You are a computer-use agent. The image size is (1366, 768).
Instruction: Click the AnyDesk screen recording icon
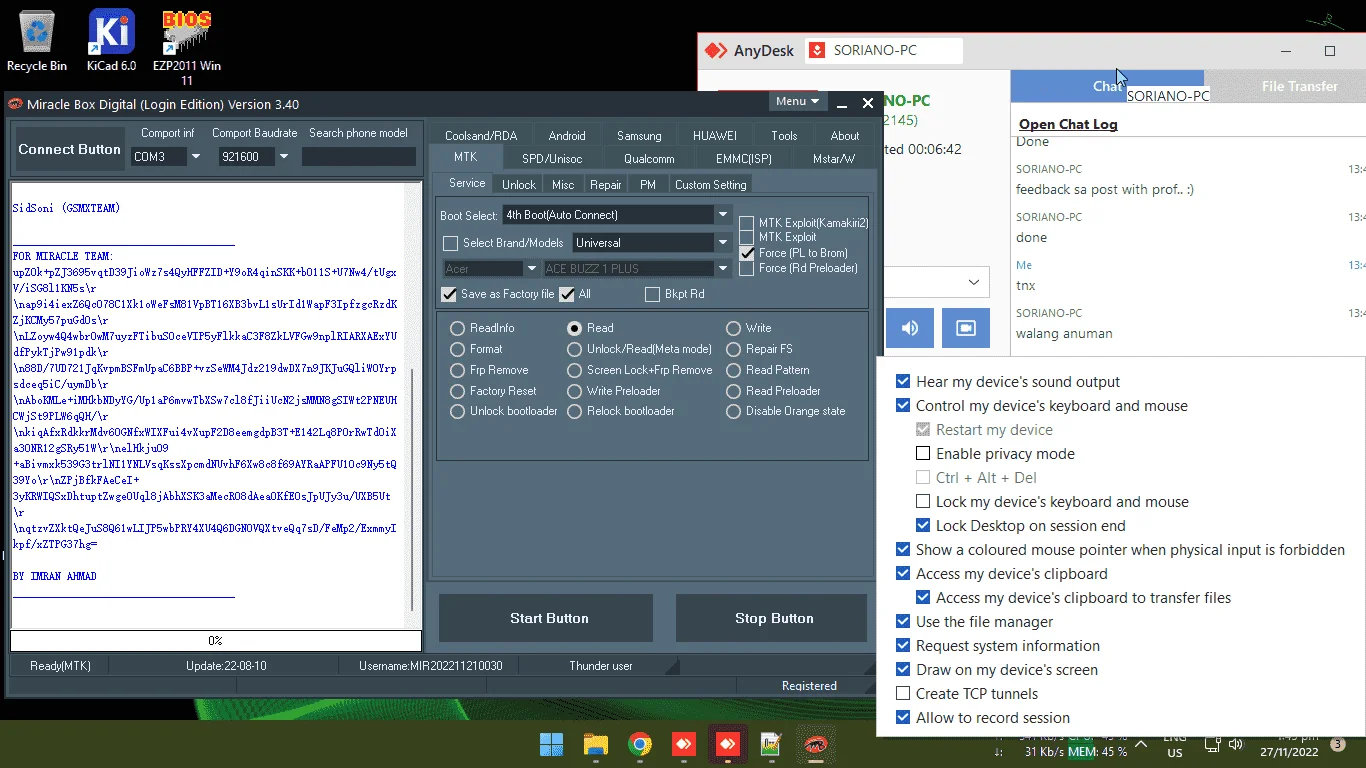tap(966, 328)
